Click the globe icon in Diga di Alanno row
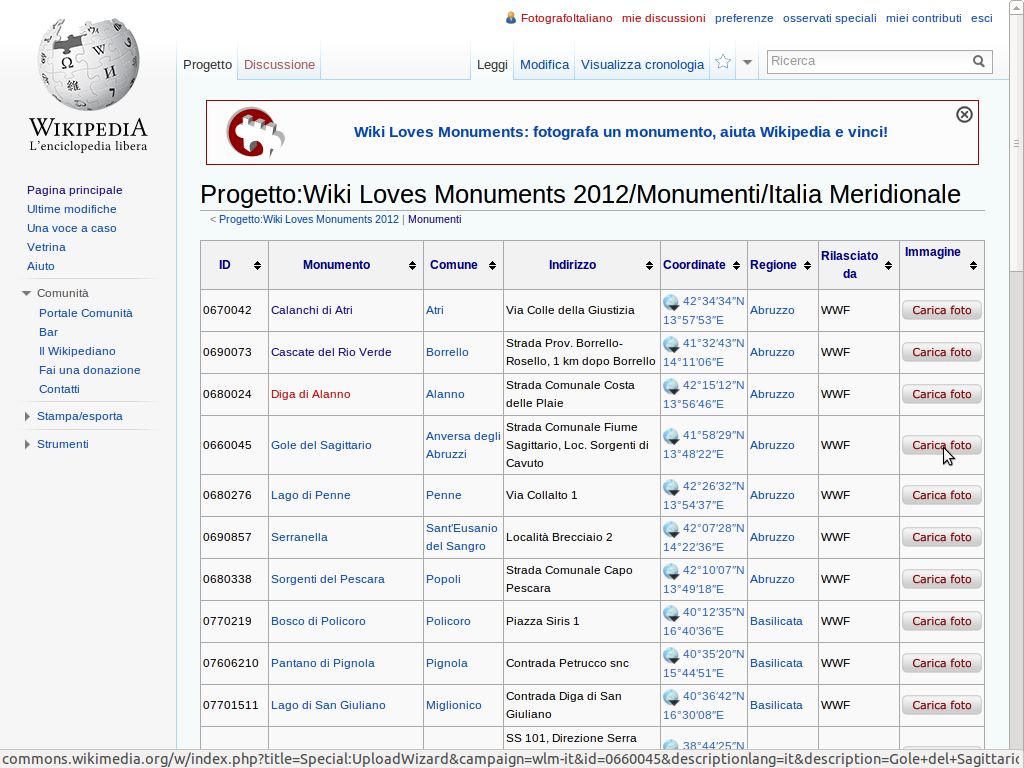The height and width of the screenshot is (768, 1024). (671, 386)
